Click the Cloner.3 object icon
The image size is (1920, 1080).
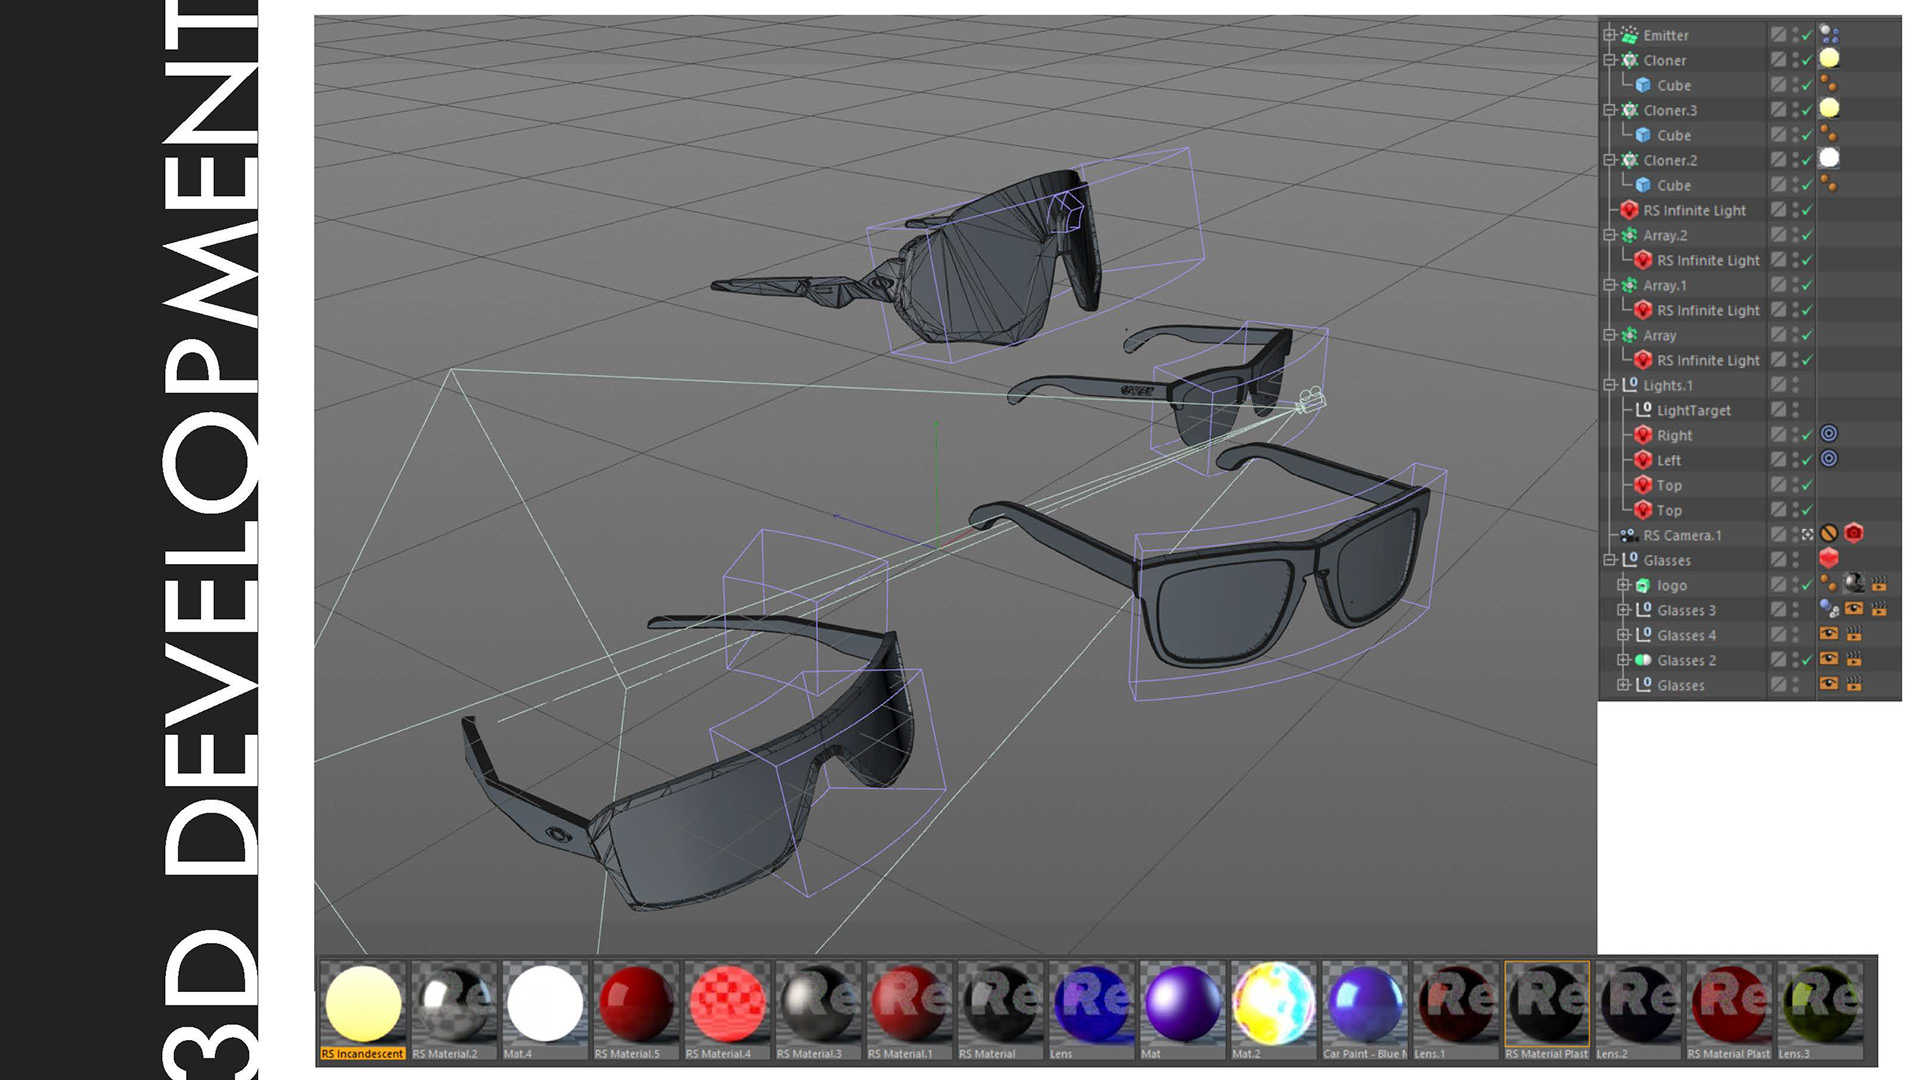[1629, 110]
